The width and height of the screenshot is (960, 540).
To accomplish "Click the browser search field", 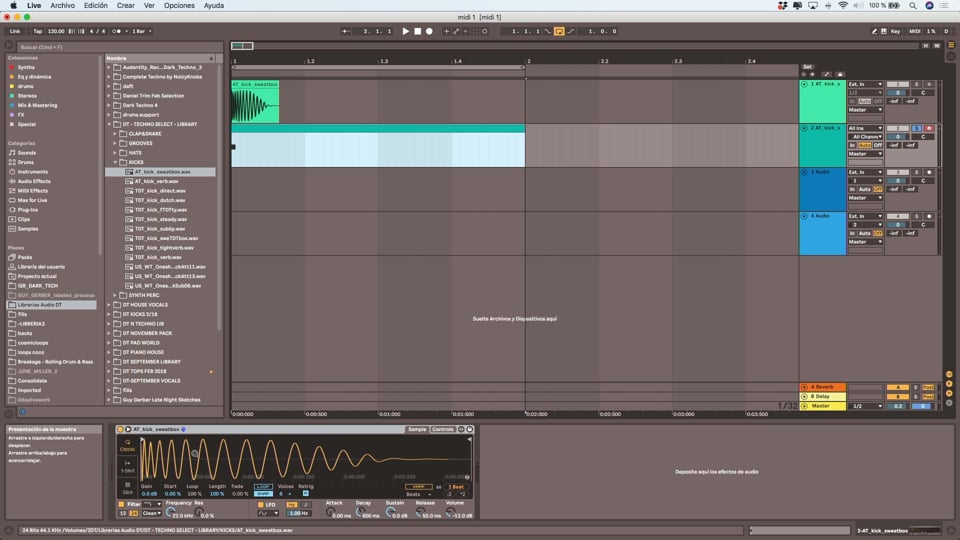I will [118, 47].
